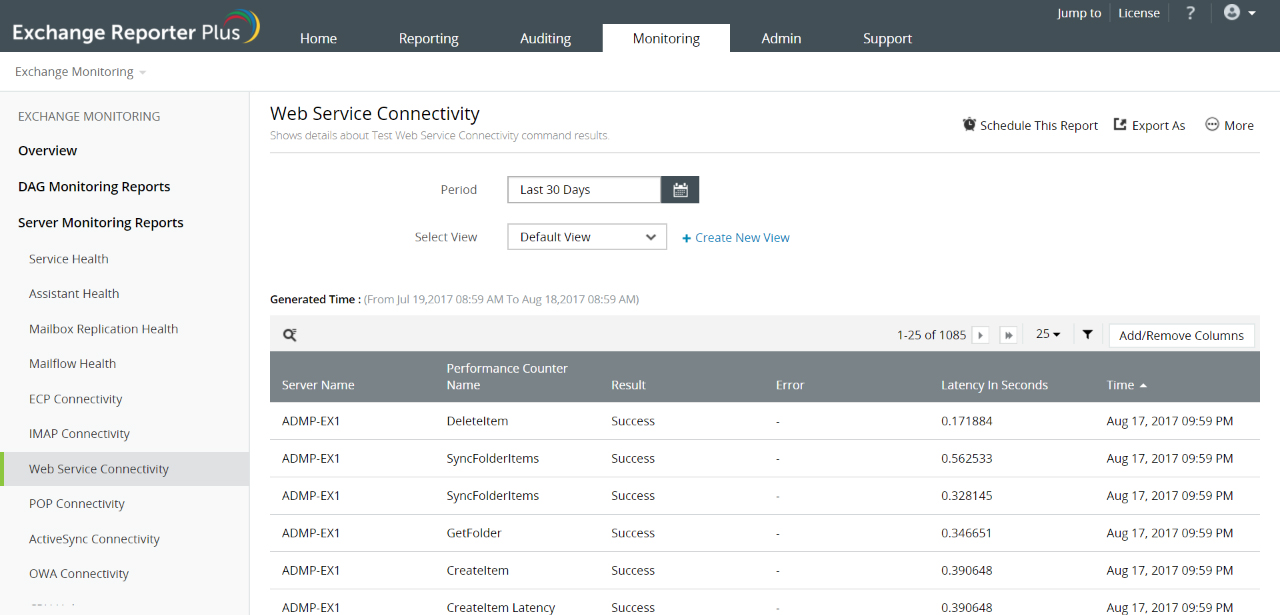Open the Mailflow Health report
Screen dimensions: 1280x615
(x=72, y=364)
